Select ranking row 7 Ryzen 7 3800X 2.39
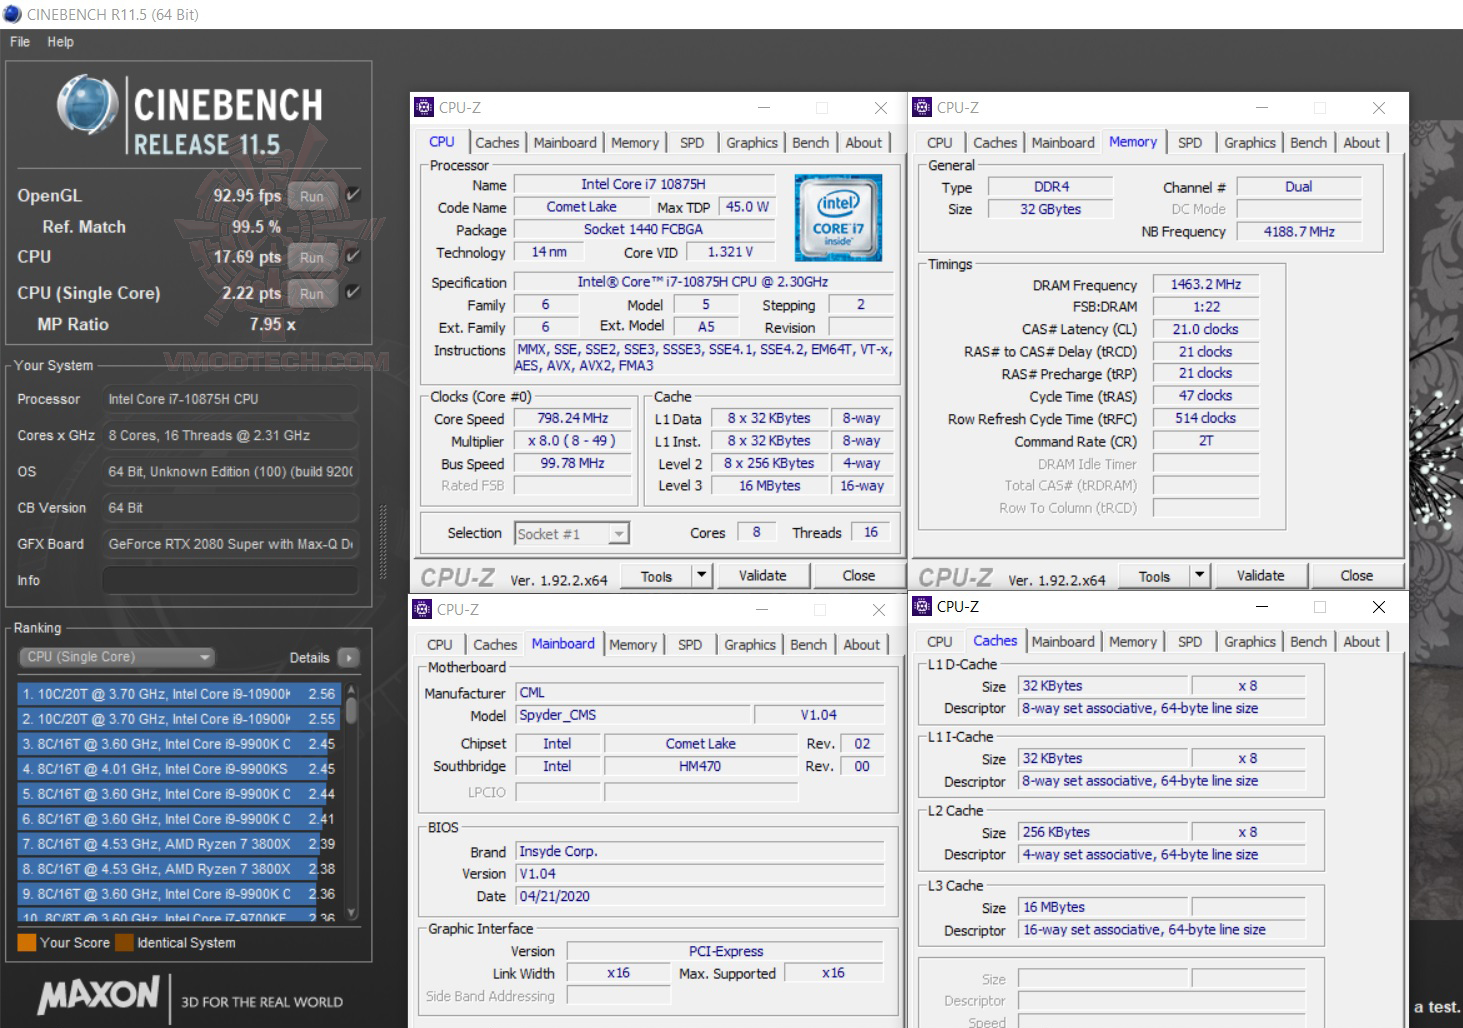The image size is (1463, 1028). 179,844
